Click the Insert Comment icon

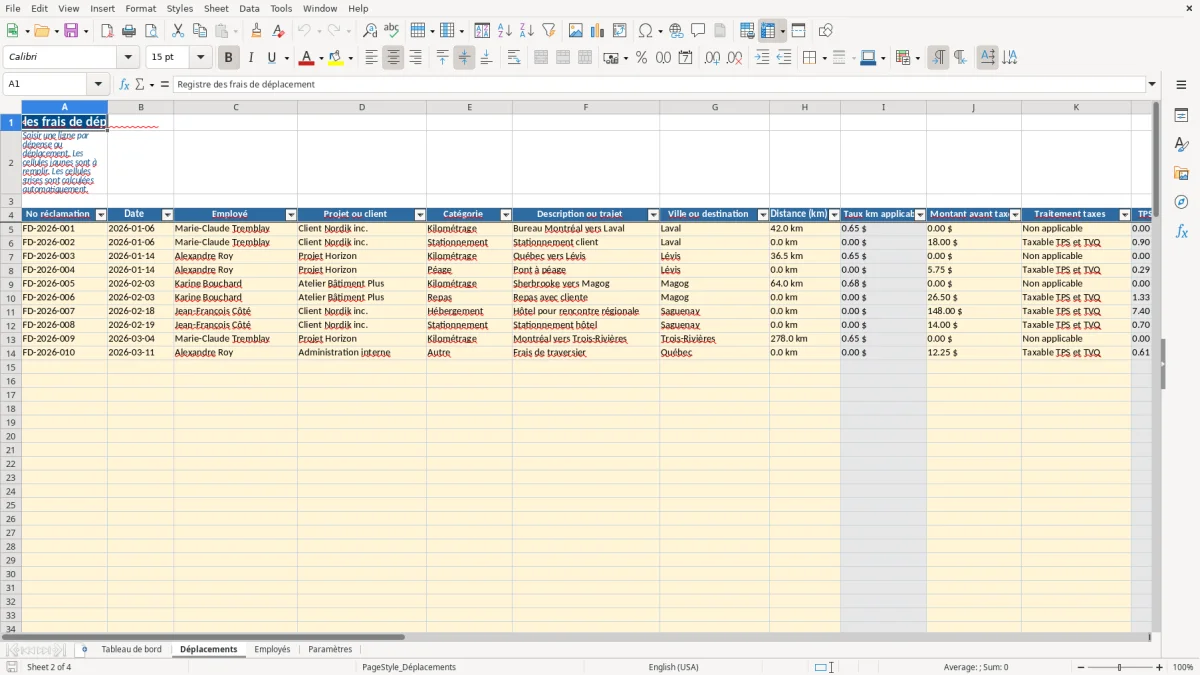[x=698, y=31]
